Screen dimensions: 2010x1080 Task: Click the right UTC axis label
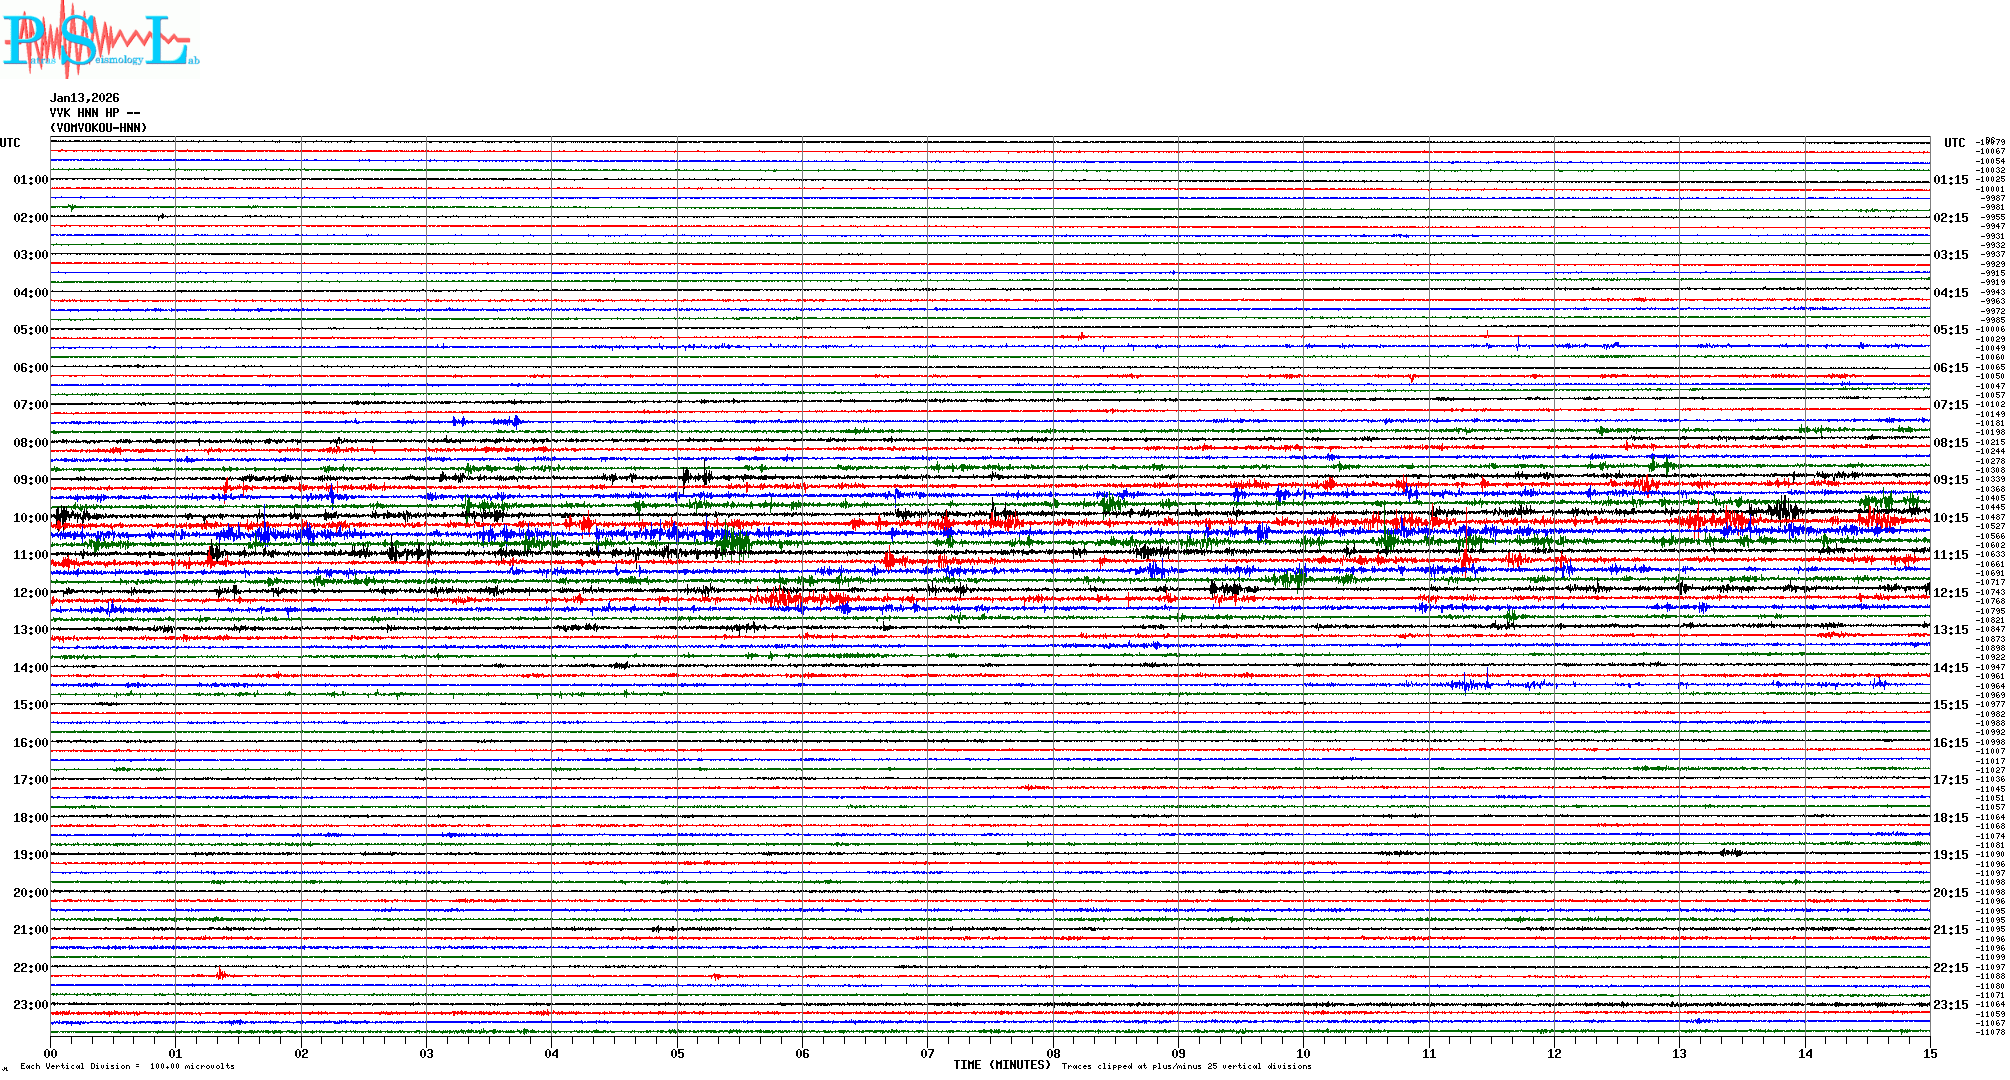point(1954,143)
